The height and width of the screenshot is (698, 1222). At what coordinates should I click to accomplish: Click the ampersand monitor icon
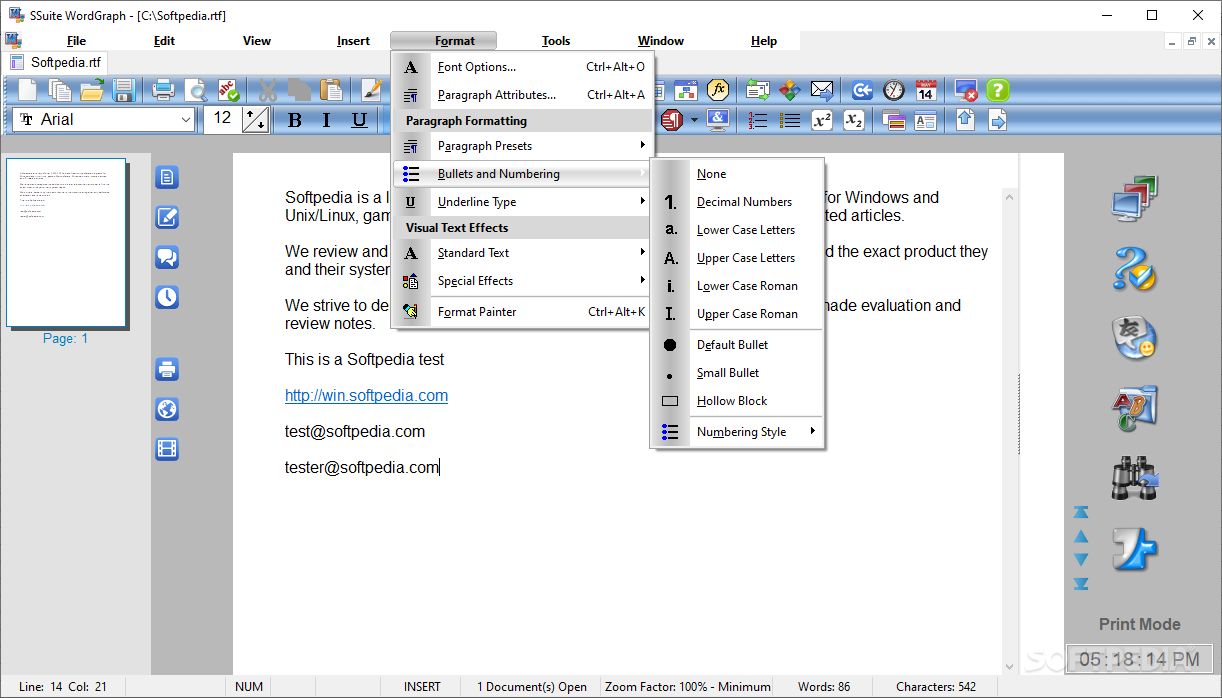tap(718, 120)
